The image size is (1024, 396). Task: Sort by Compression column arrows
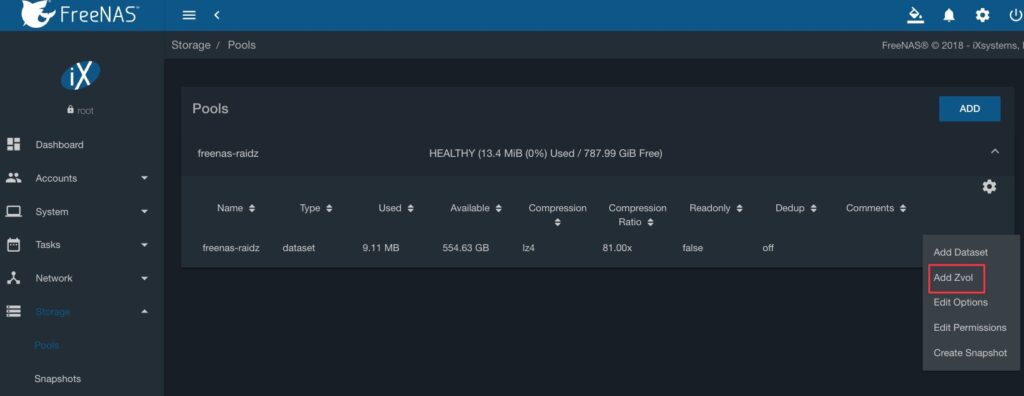click(x=557, y=223)
